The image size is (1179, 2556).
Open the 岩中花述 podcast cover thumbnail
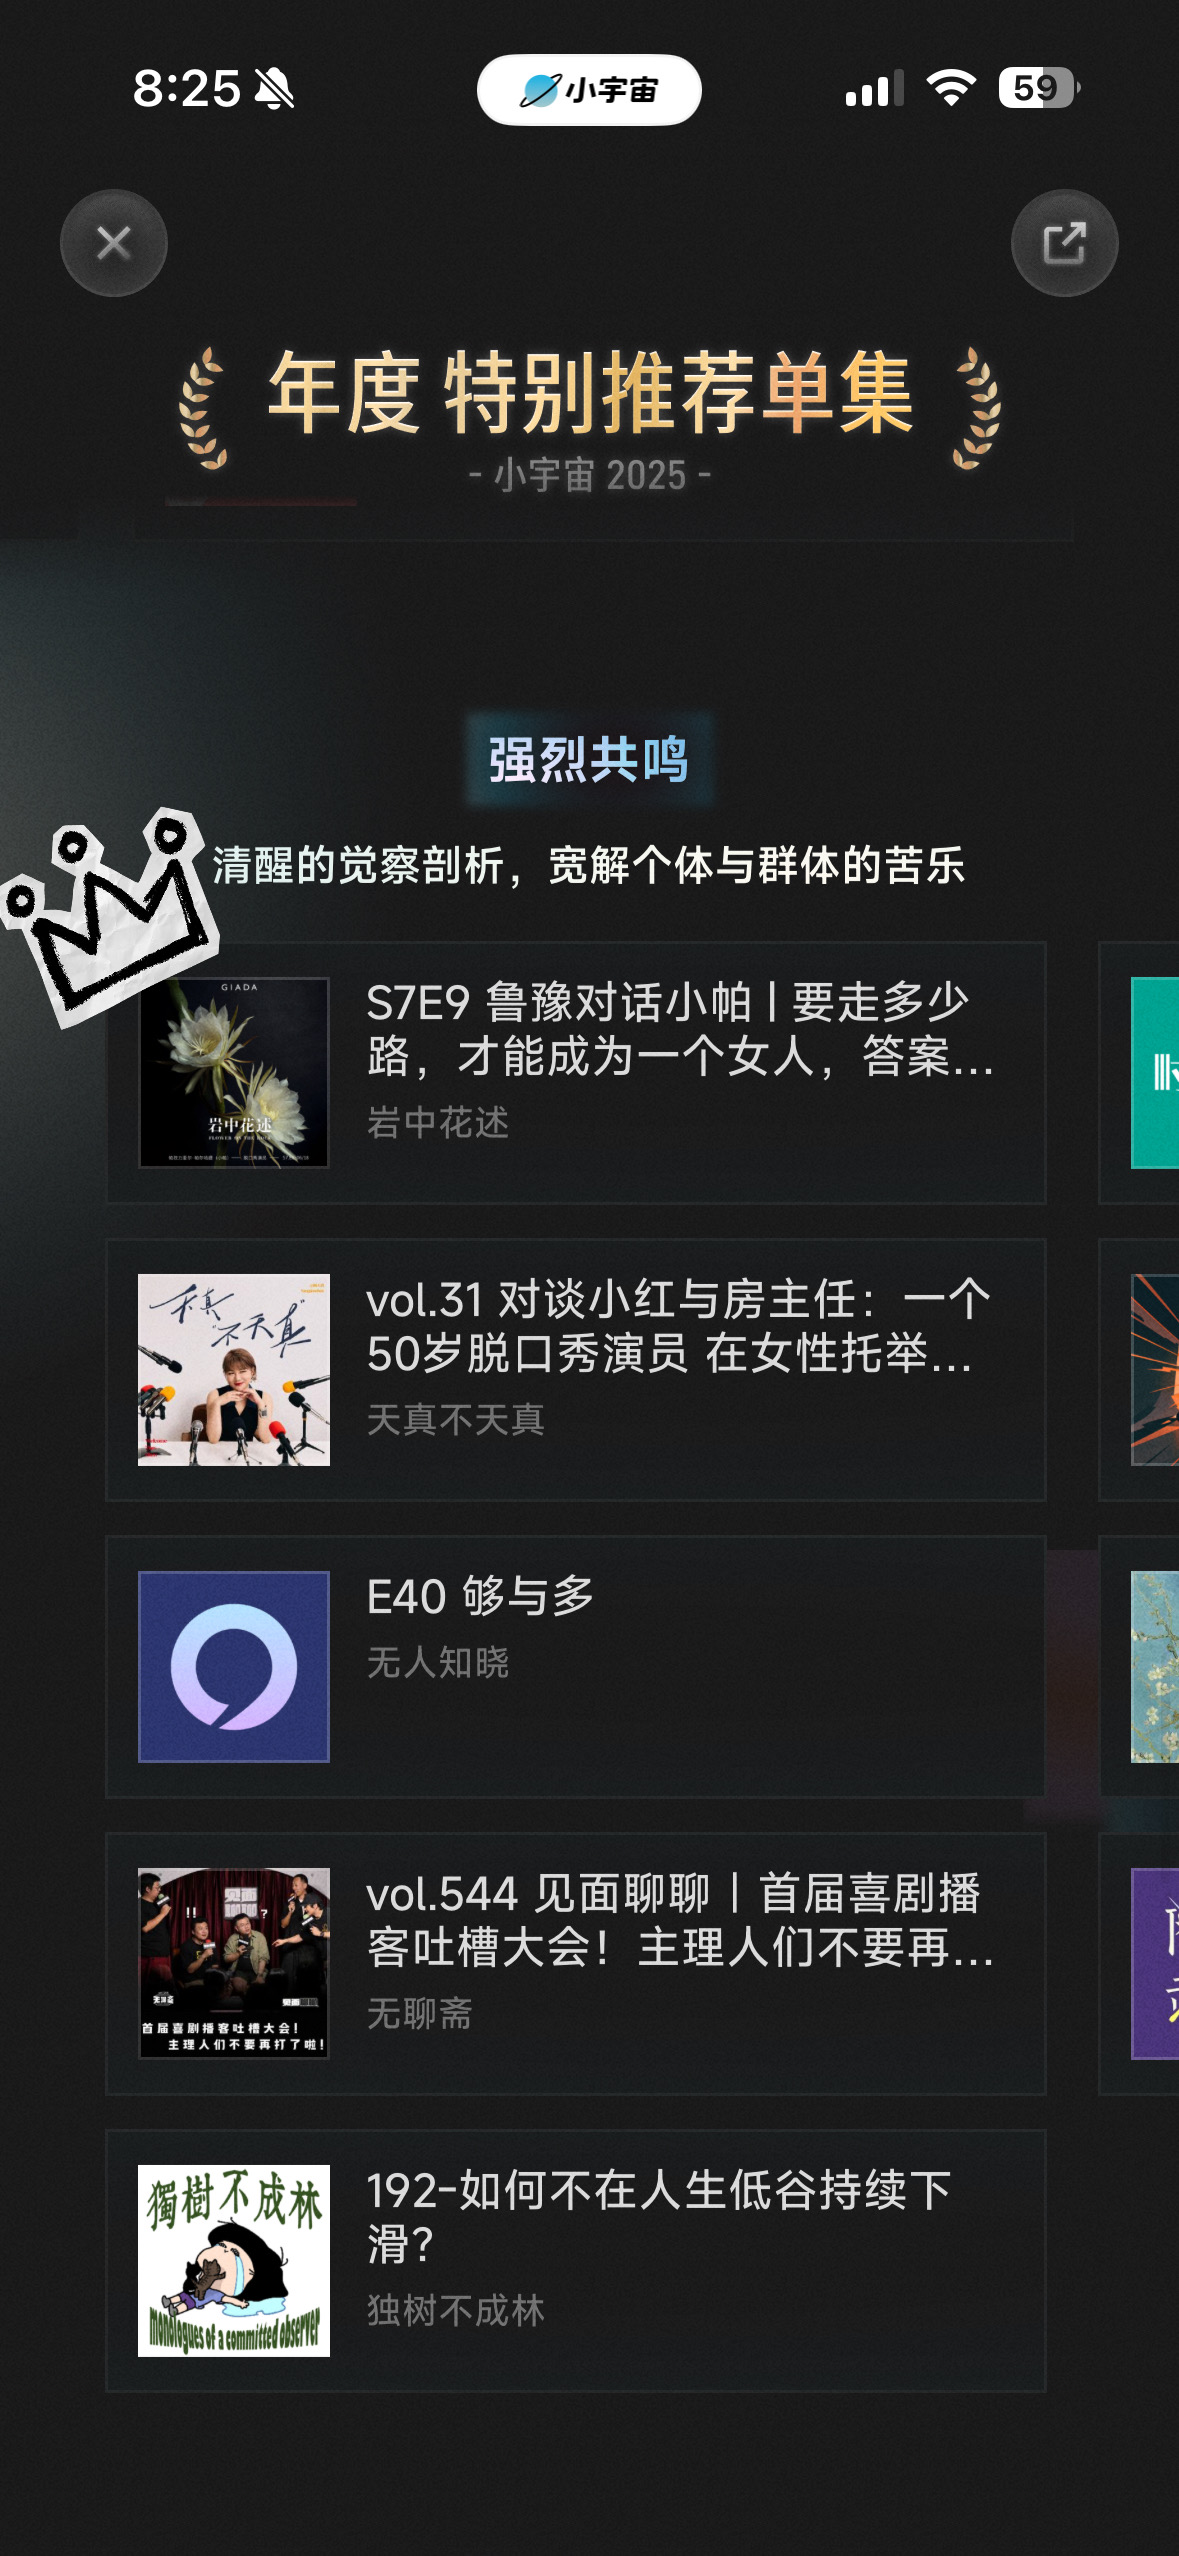234,1072
